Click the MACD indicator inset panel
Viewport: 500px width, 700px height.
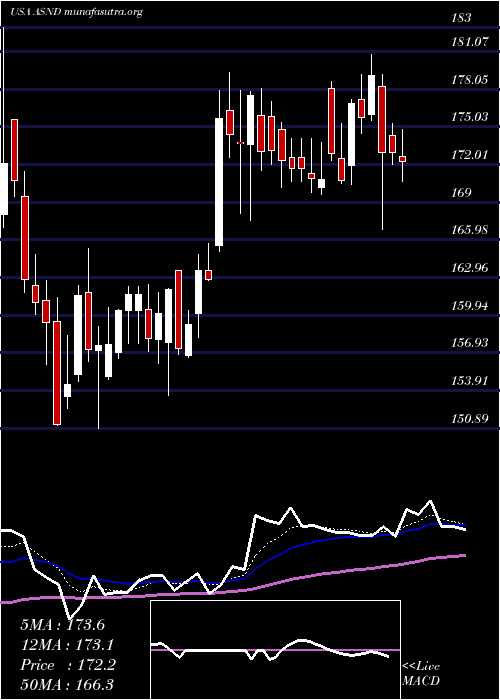(x=275, y=650)
